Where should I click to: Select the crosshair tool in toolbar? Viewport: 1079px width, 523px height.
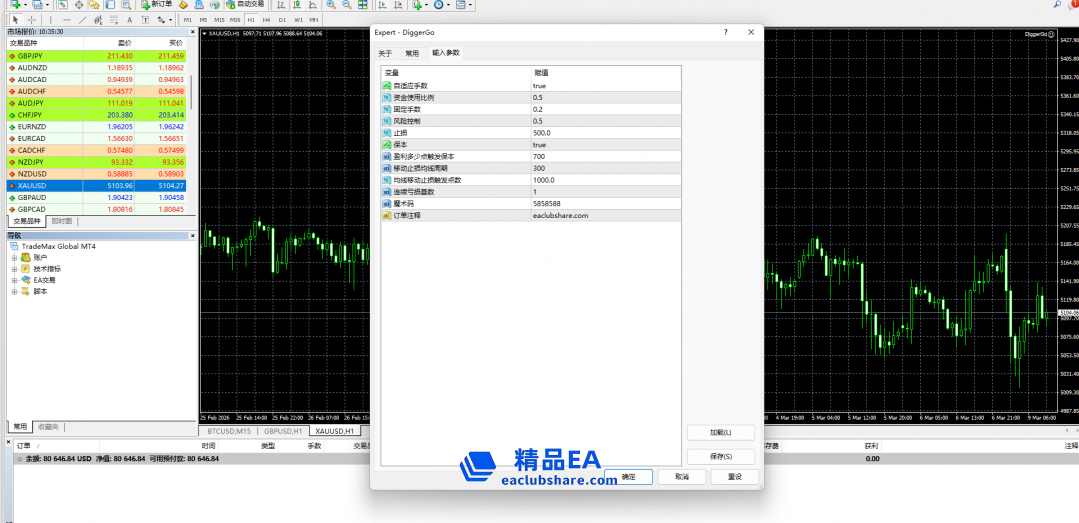click(x=31, y=20)
